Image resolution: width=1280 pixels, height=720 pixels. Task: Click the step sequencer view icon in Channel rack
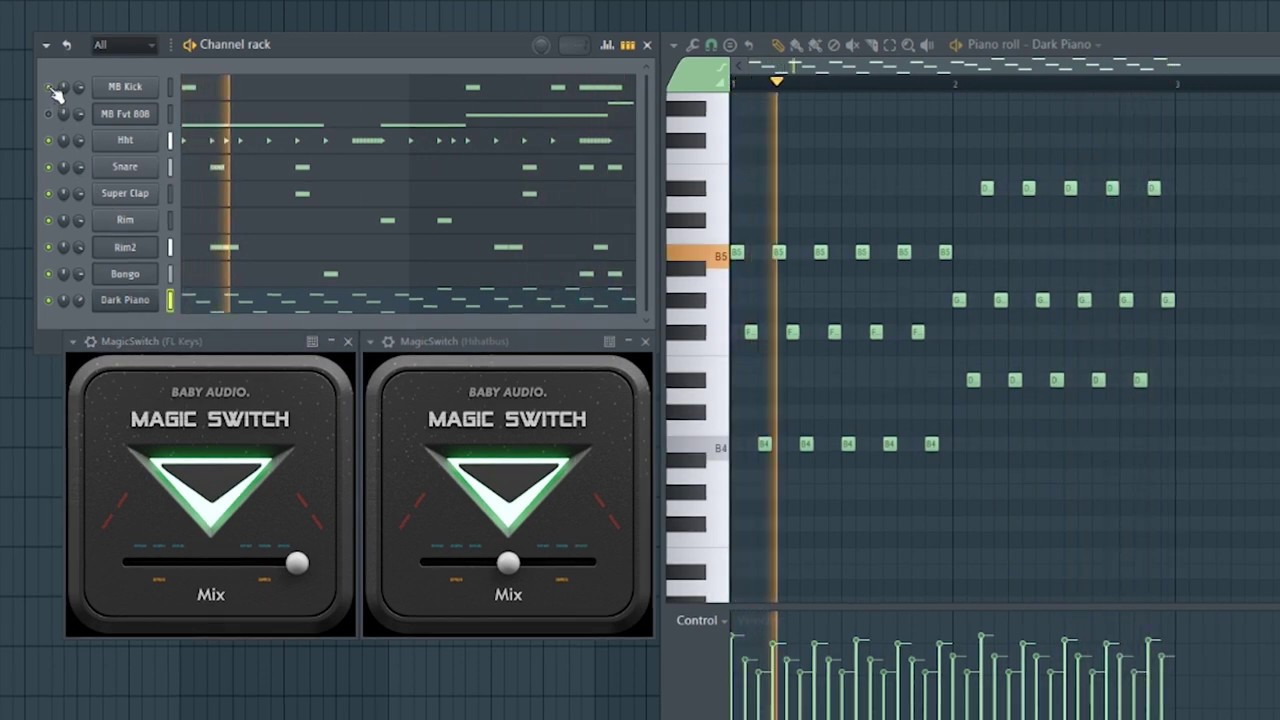click(628, 45)
